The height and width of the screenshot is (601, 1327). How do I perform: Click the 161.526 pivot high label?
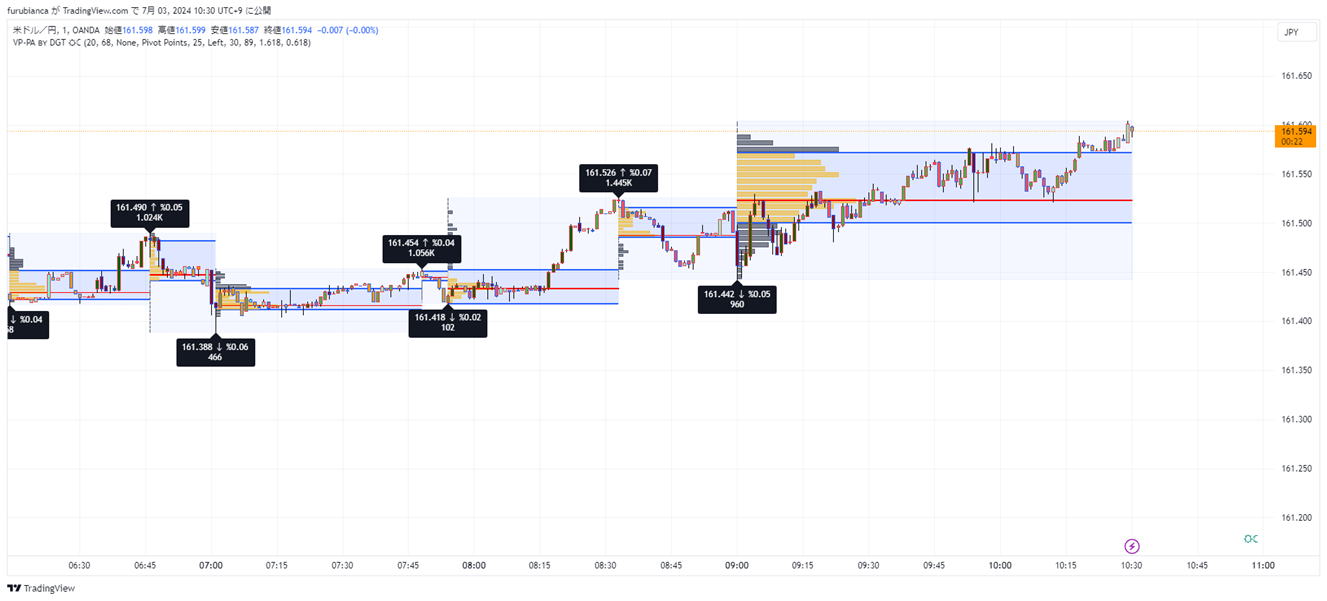[x=620, y=178]
